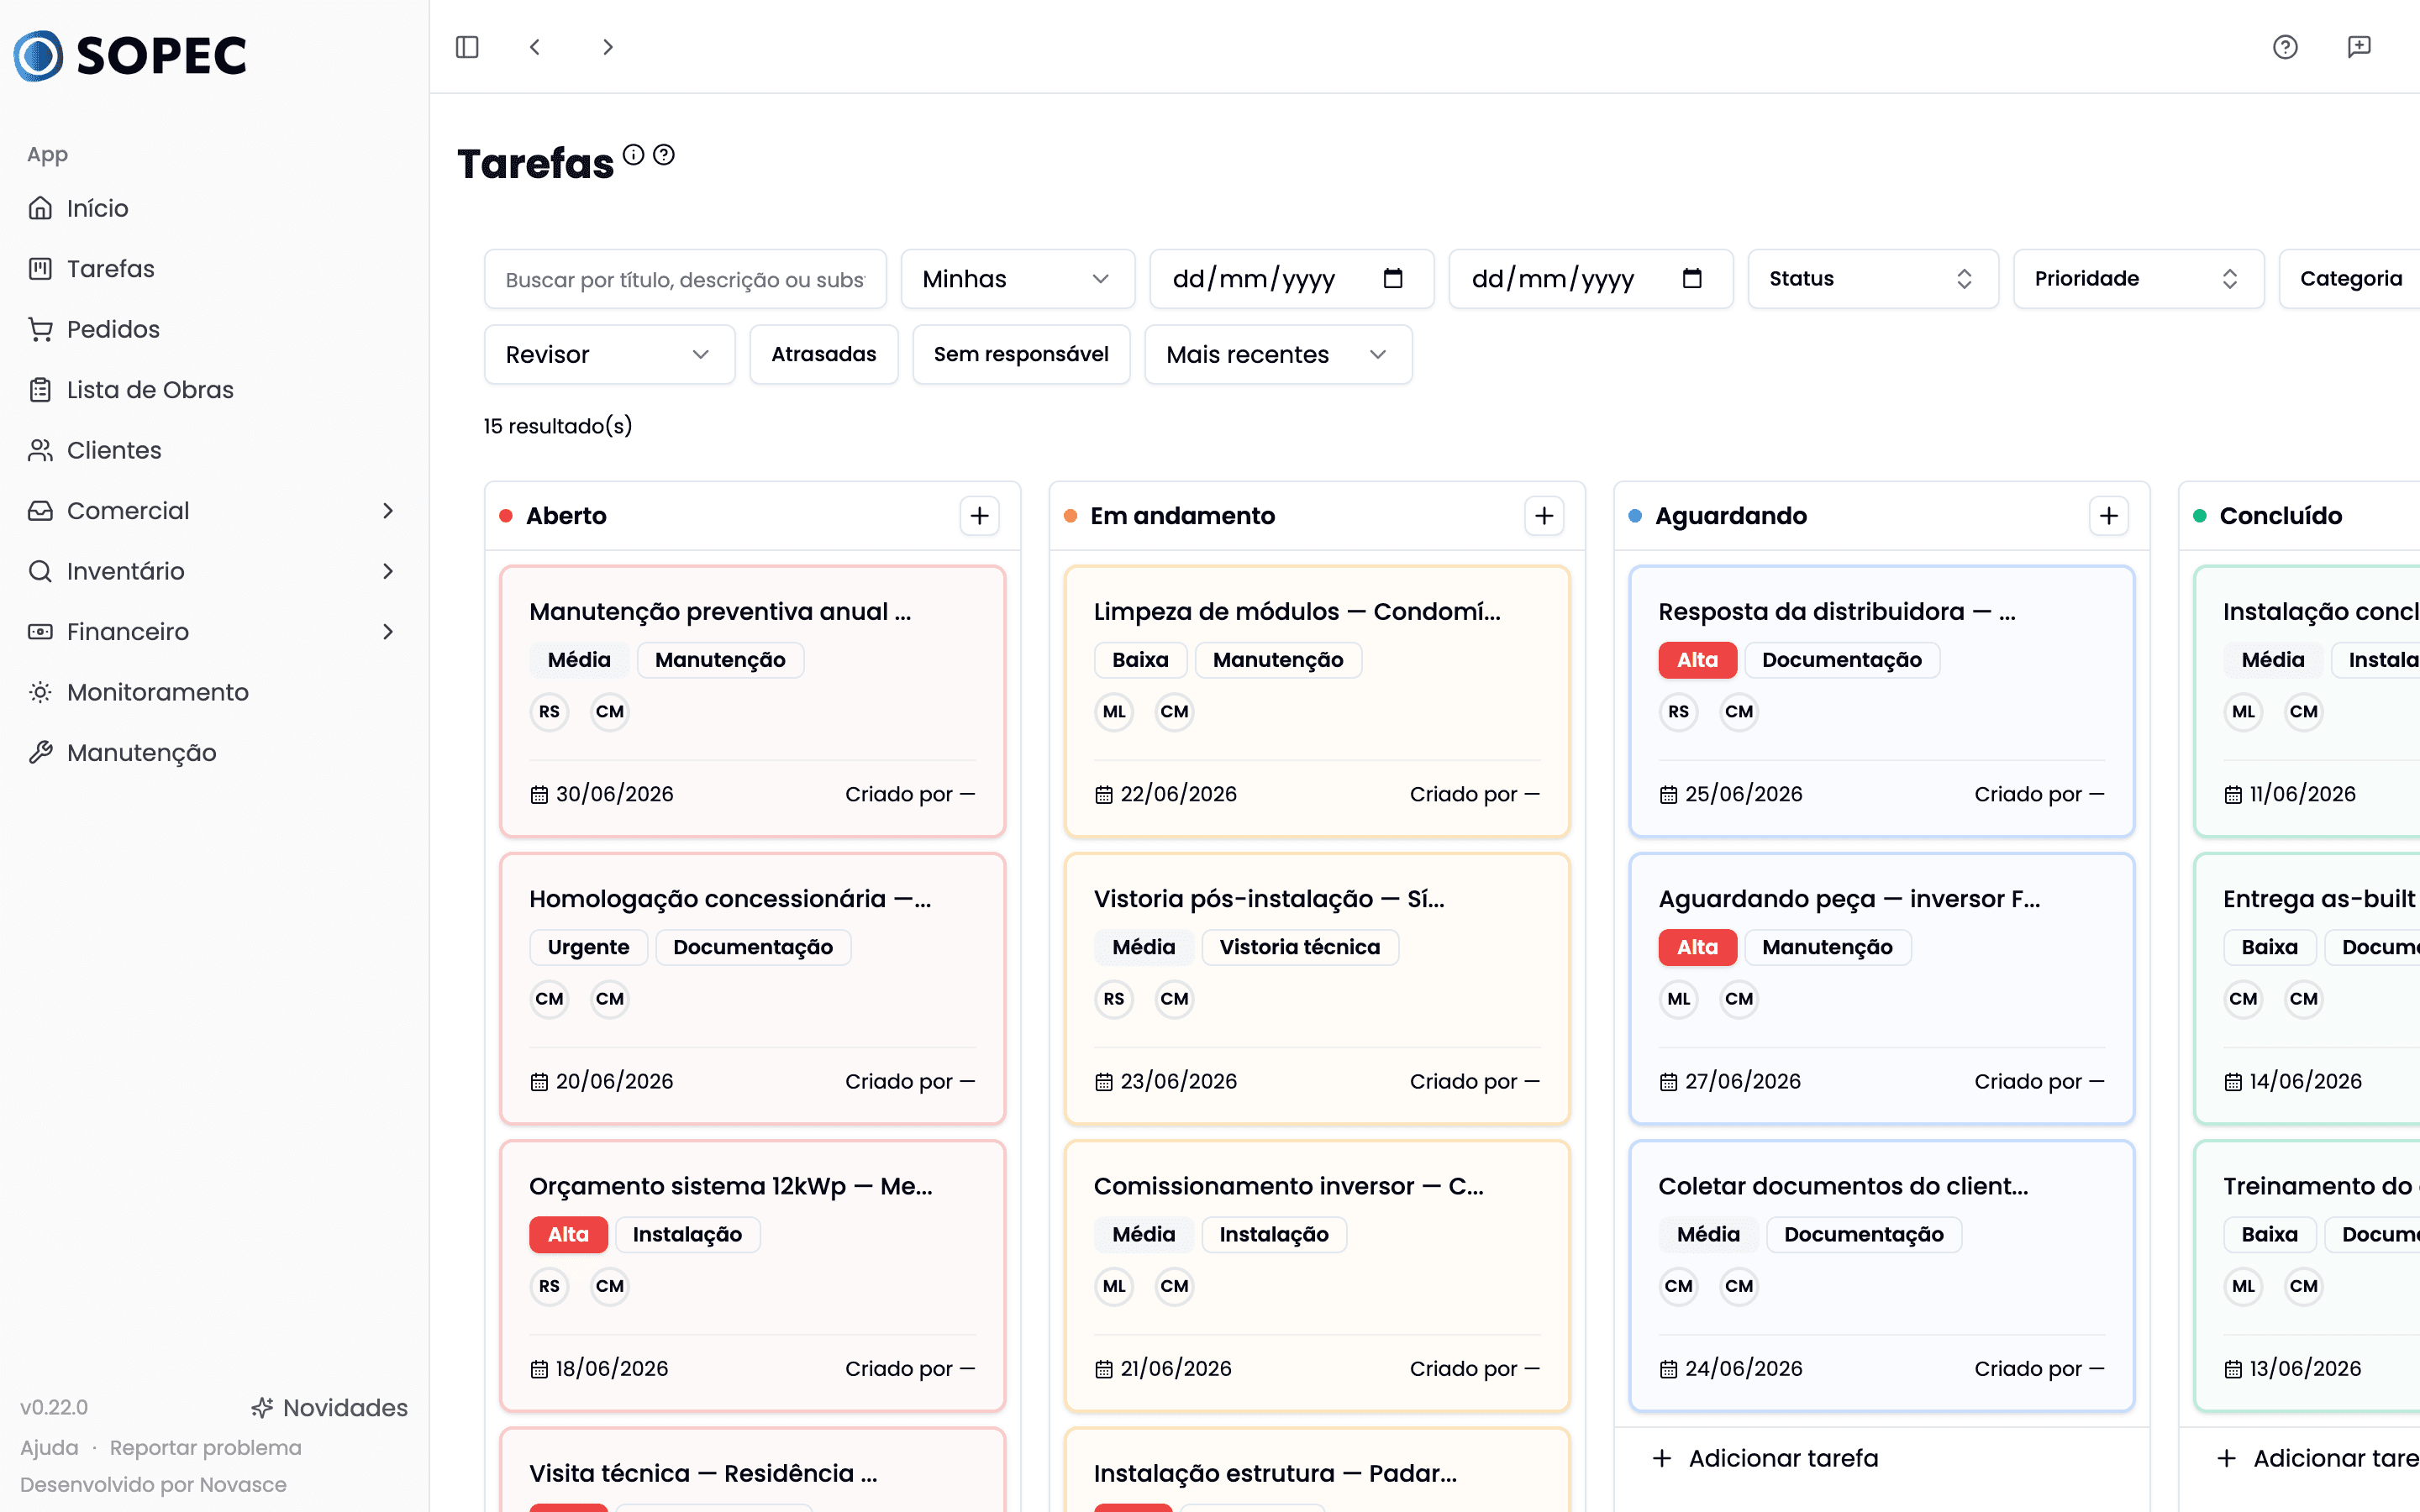This screenshot has width=2420, height=1512.
Task: Click RS avatar on Manutenção preventiva card
Action: tap(549, 712)
